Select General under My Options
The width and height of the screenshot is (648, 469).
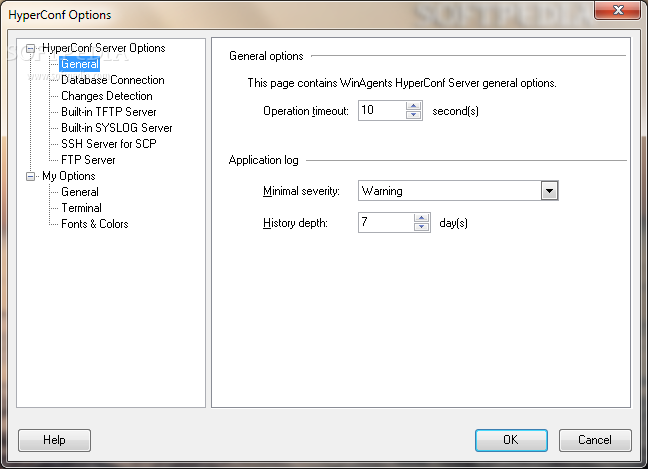[x=80, y=192]
